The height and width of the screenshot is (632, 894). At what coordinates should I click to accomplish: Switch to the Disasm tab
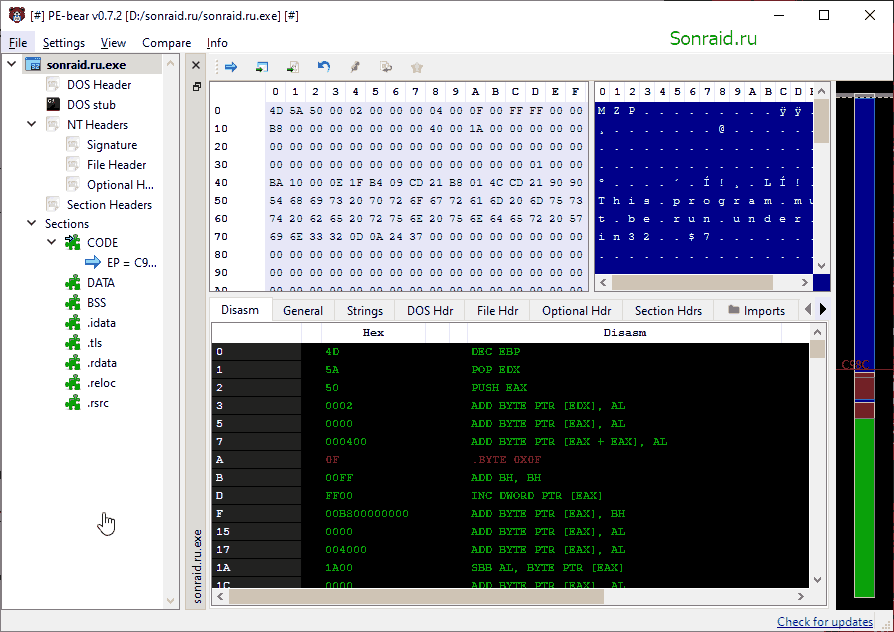click(239, 310)
